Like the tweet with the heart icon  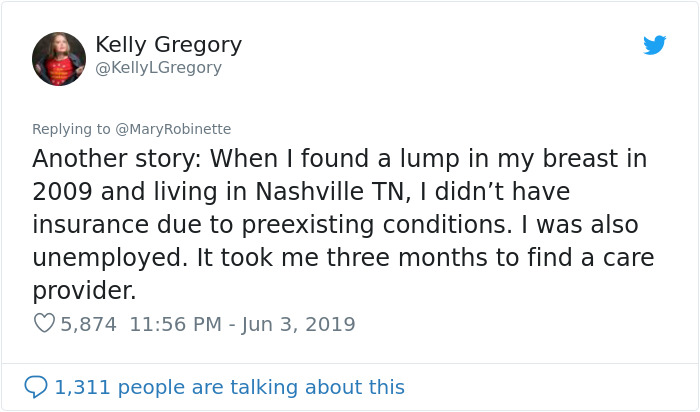point(44,324)
